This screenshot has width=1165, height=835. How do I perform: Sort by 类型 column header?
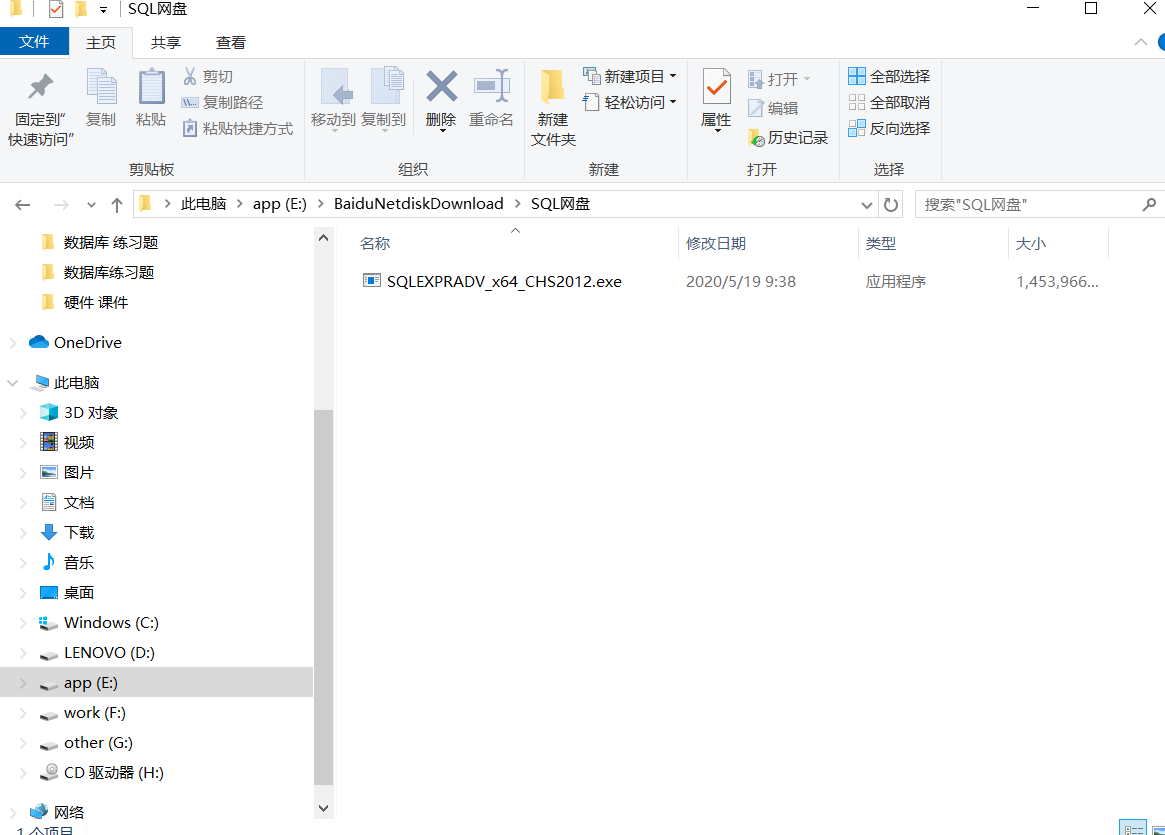[880, 244]
